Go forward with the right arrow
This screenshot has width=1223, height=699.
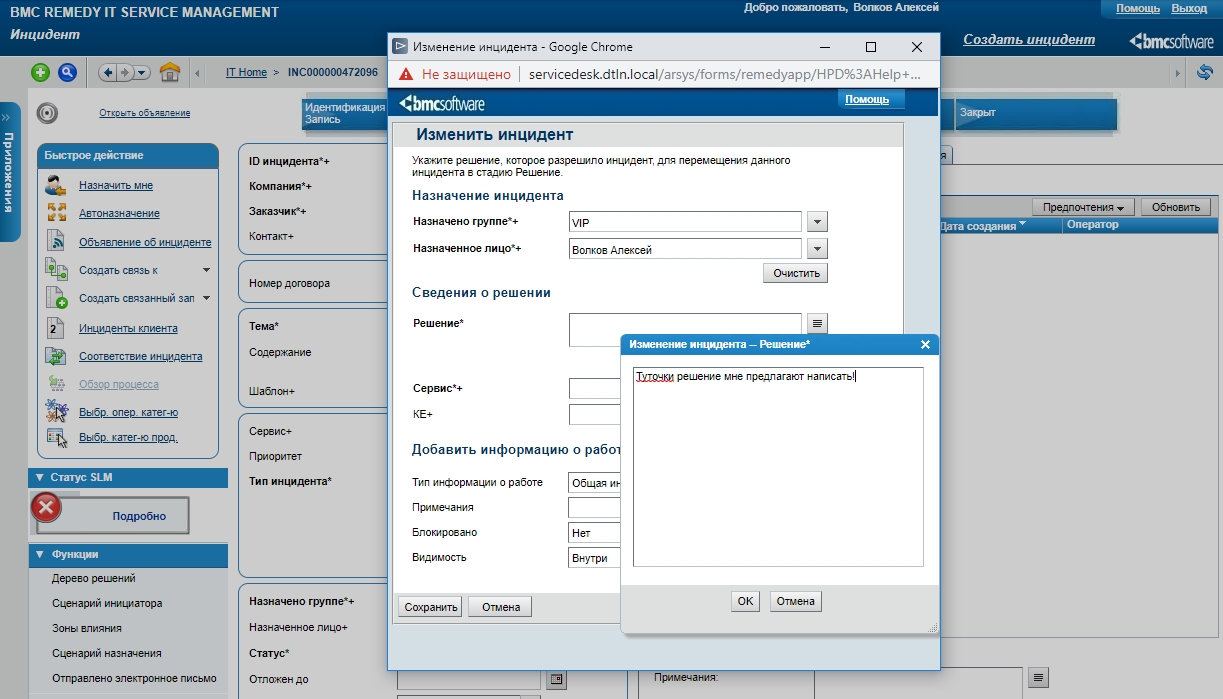point(126,72)
